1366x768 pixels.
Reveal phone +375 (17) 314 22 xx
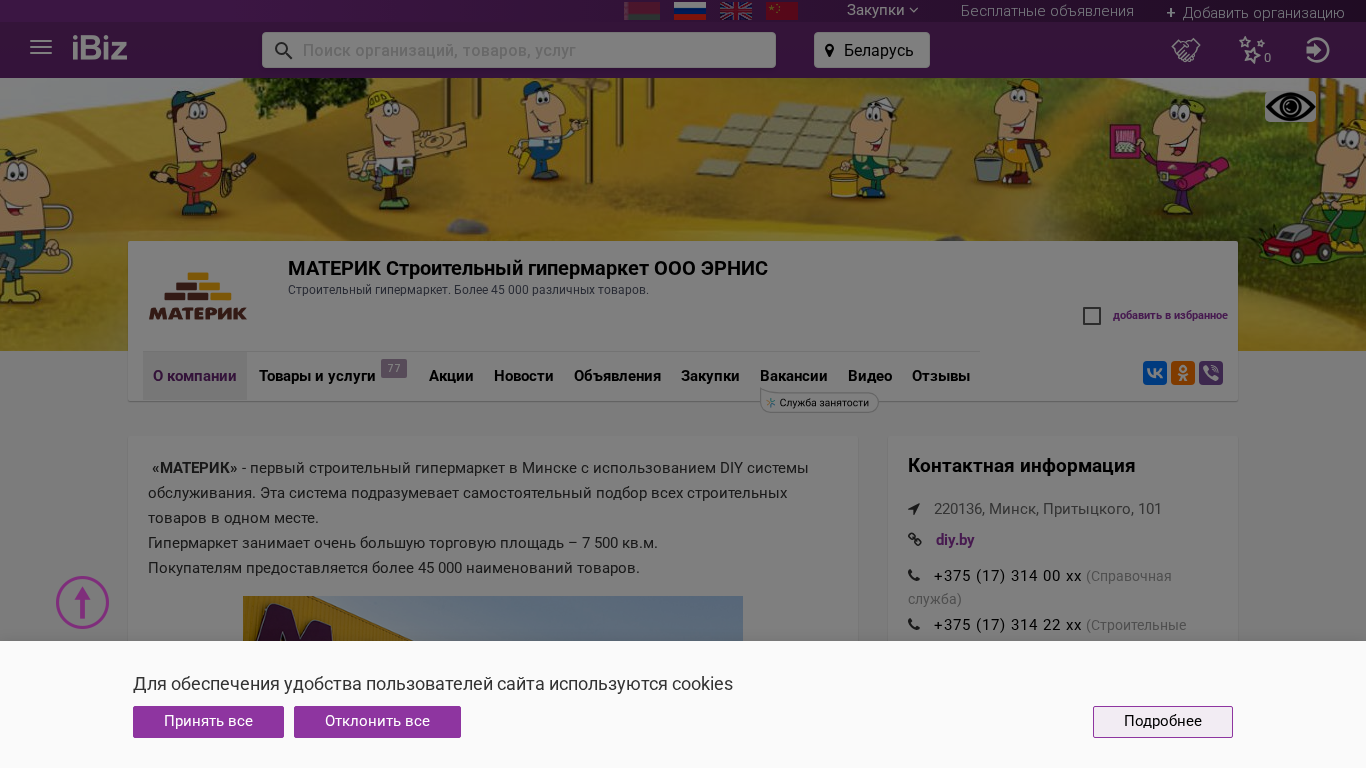1008,625
